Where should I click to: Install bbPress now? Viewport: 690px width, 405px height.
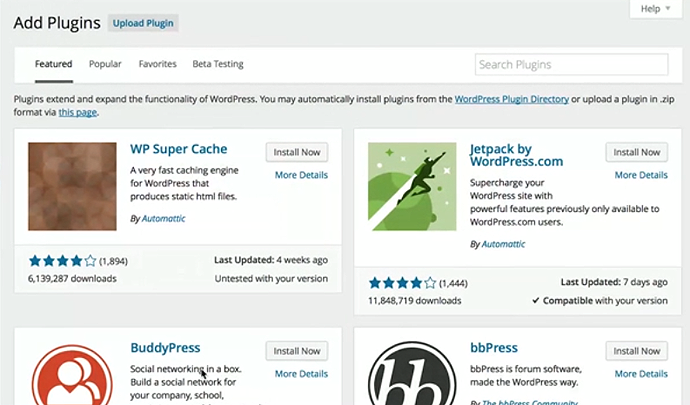[x=636, y=351]
